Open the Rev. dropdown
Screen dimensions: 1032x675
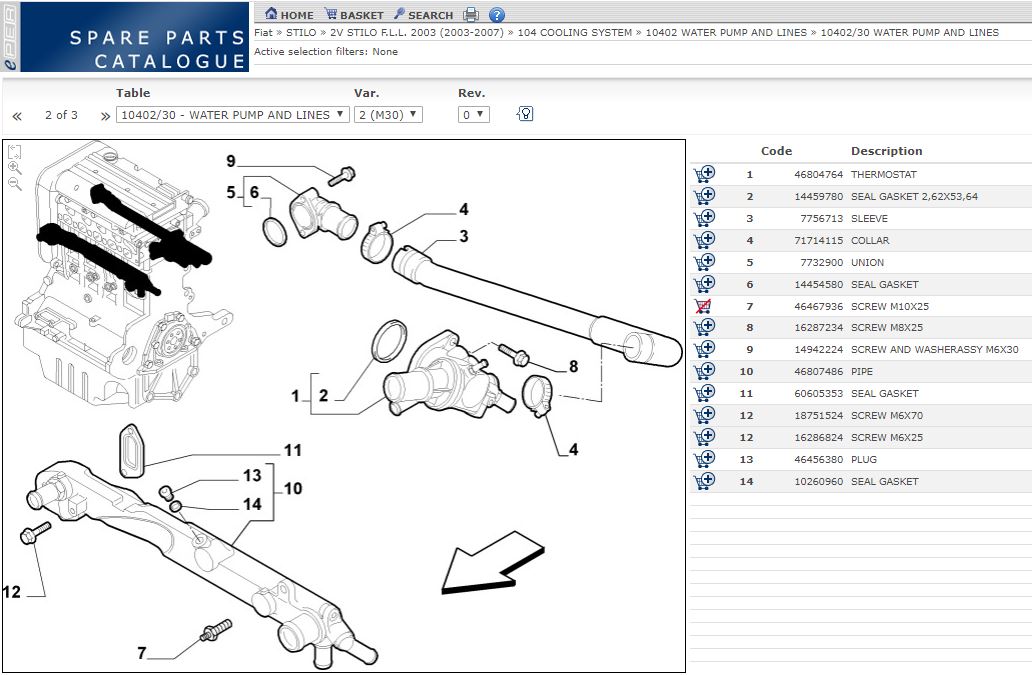[x=473, y=114]
